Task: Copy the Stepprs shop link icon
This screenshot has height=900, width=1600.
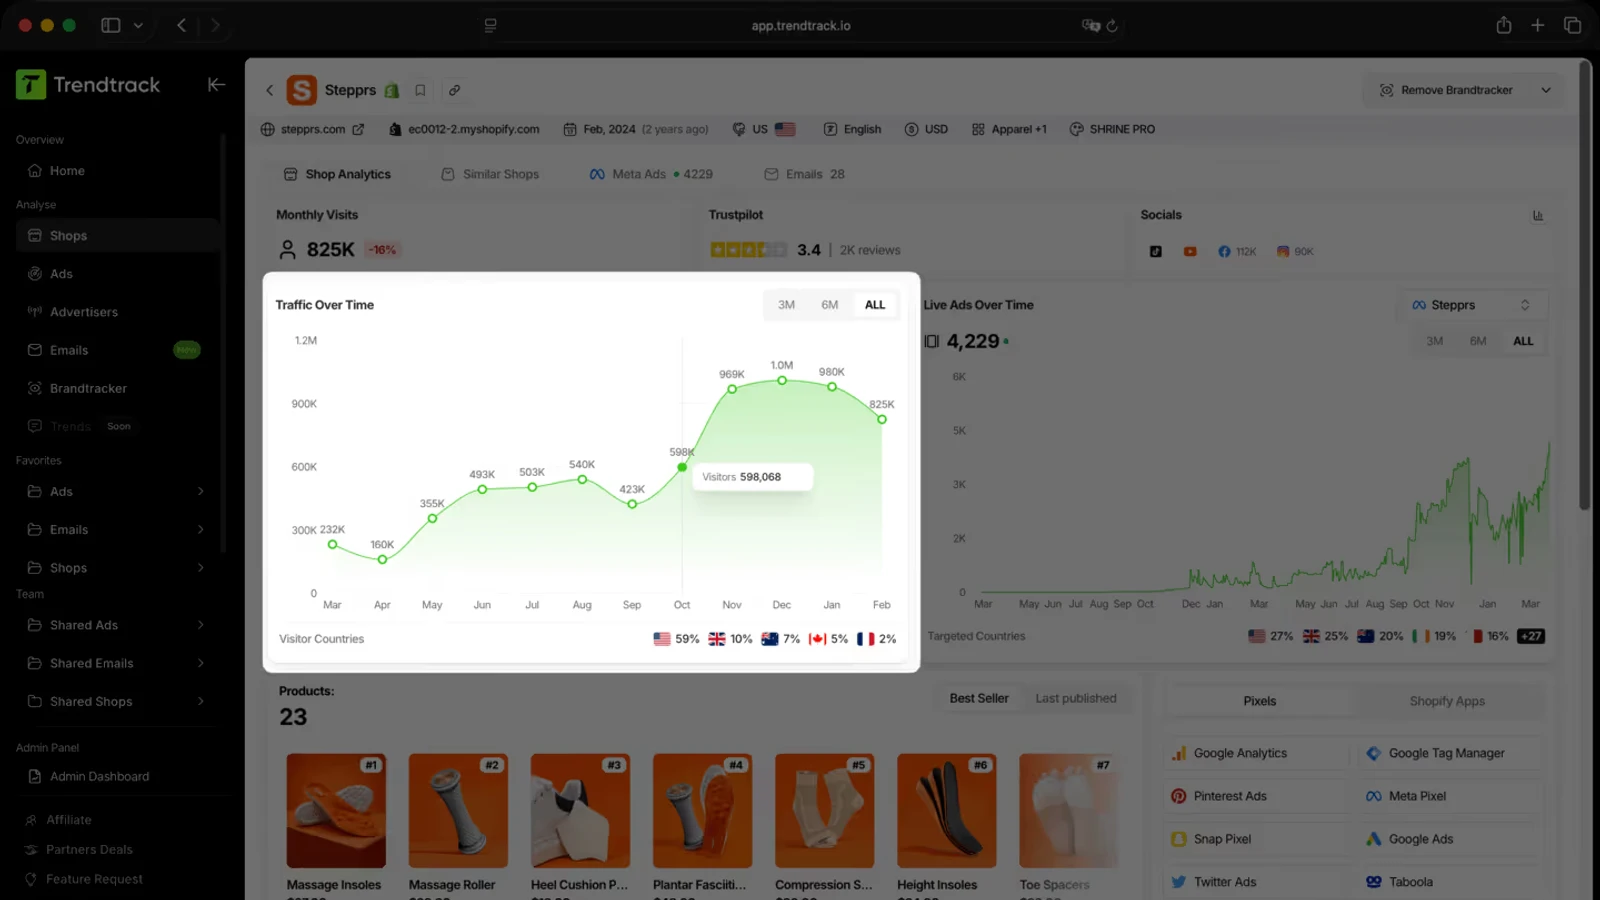Action: coord(454,90)
